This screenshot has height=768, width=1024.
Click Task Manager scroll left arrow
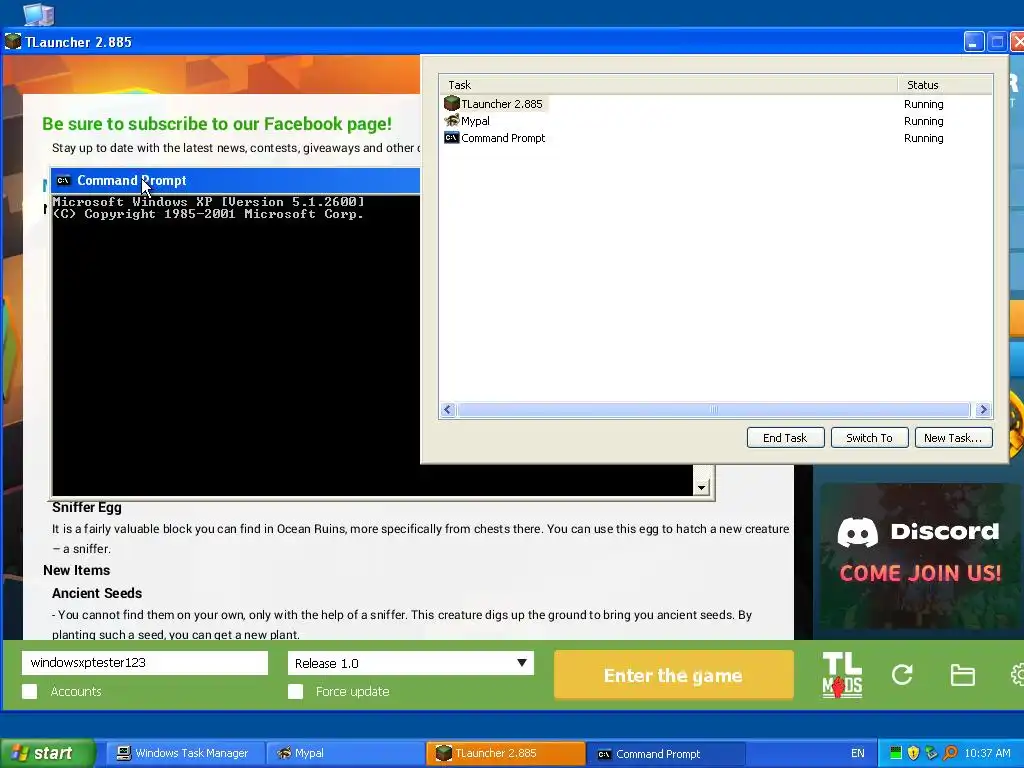(447, 410)
